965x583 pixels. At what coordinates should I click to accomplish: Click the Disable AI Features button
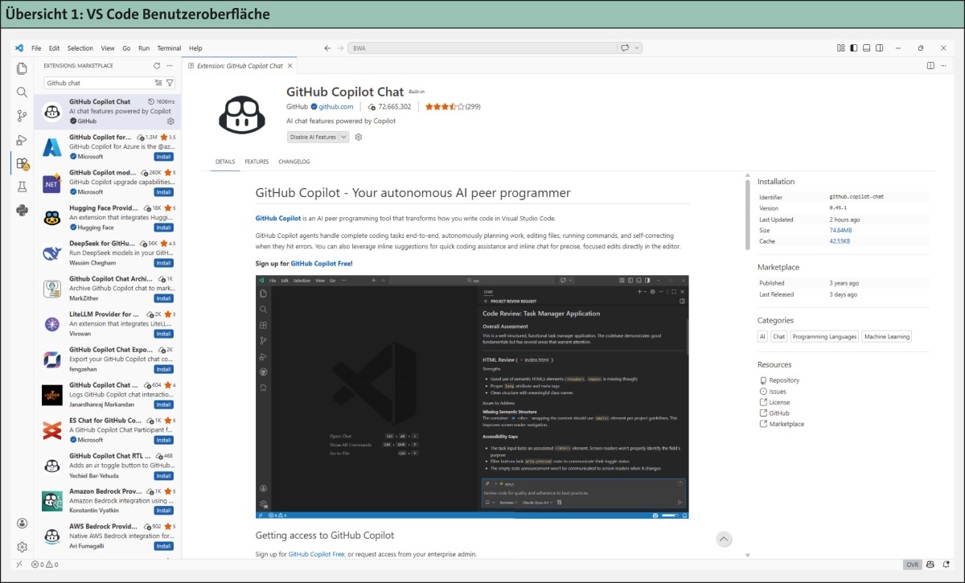point(313,137)
